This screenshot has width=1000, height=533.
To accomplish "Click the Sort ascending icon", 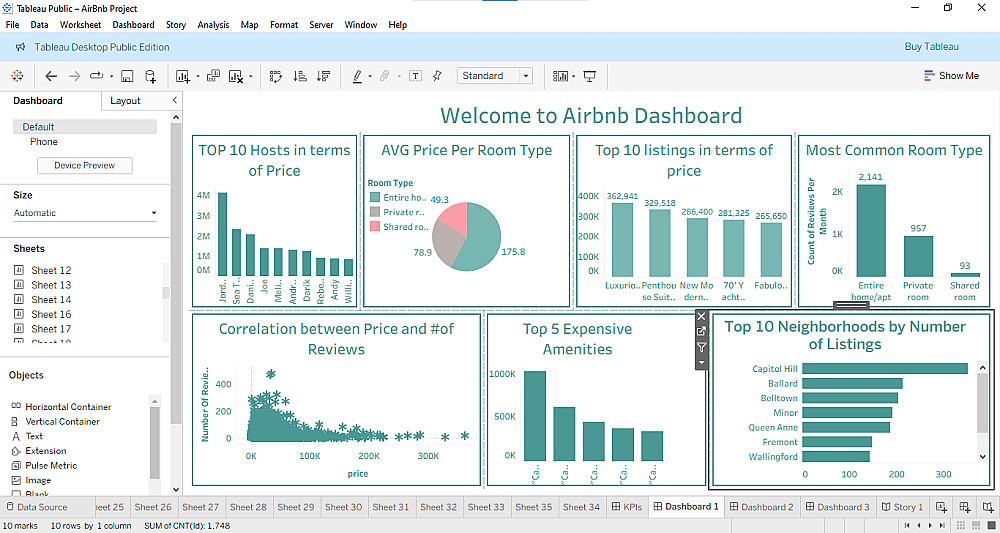I will (x=300, y=76).
